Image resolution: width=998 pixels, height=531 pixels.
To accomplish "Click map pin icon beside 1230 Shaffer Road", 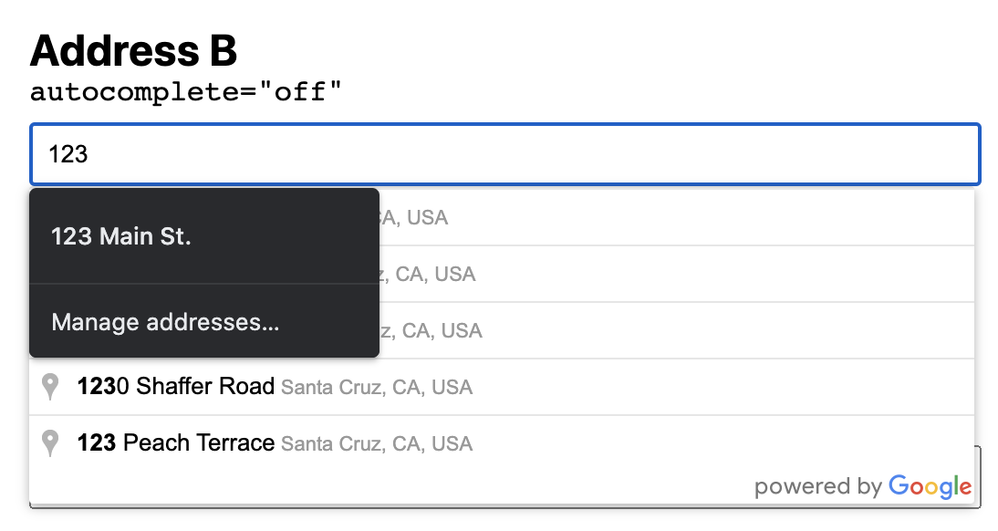I will 50,387.
